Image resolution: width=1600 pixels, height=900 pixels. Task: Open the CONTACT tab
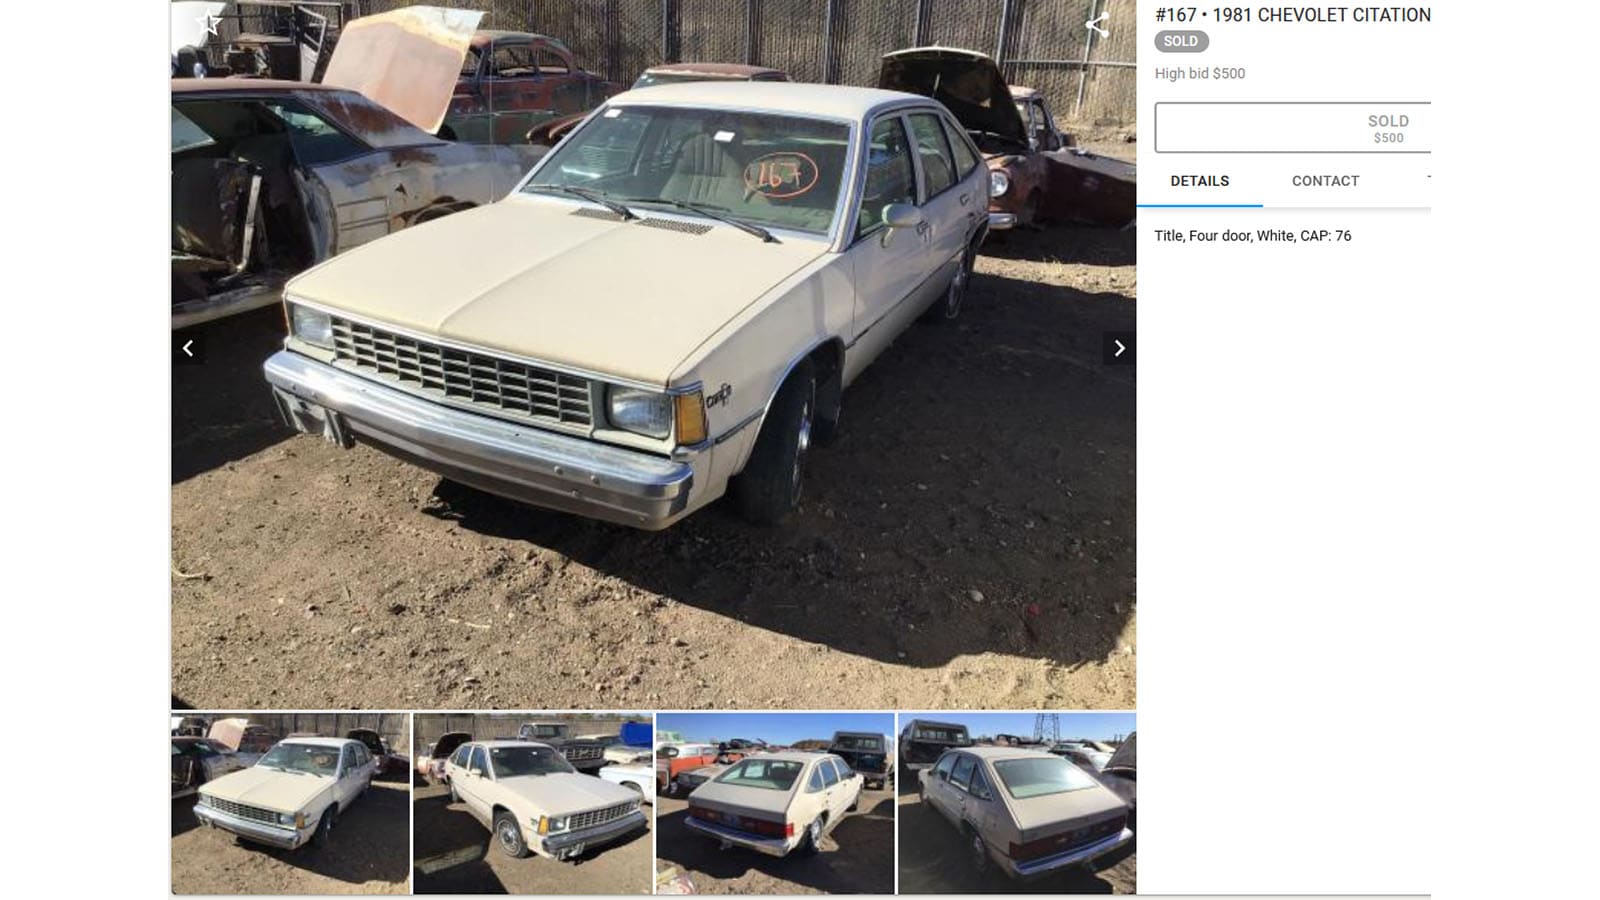[x=1325, y=181]
